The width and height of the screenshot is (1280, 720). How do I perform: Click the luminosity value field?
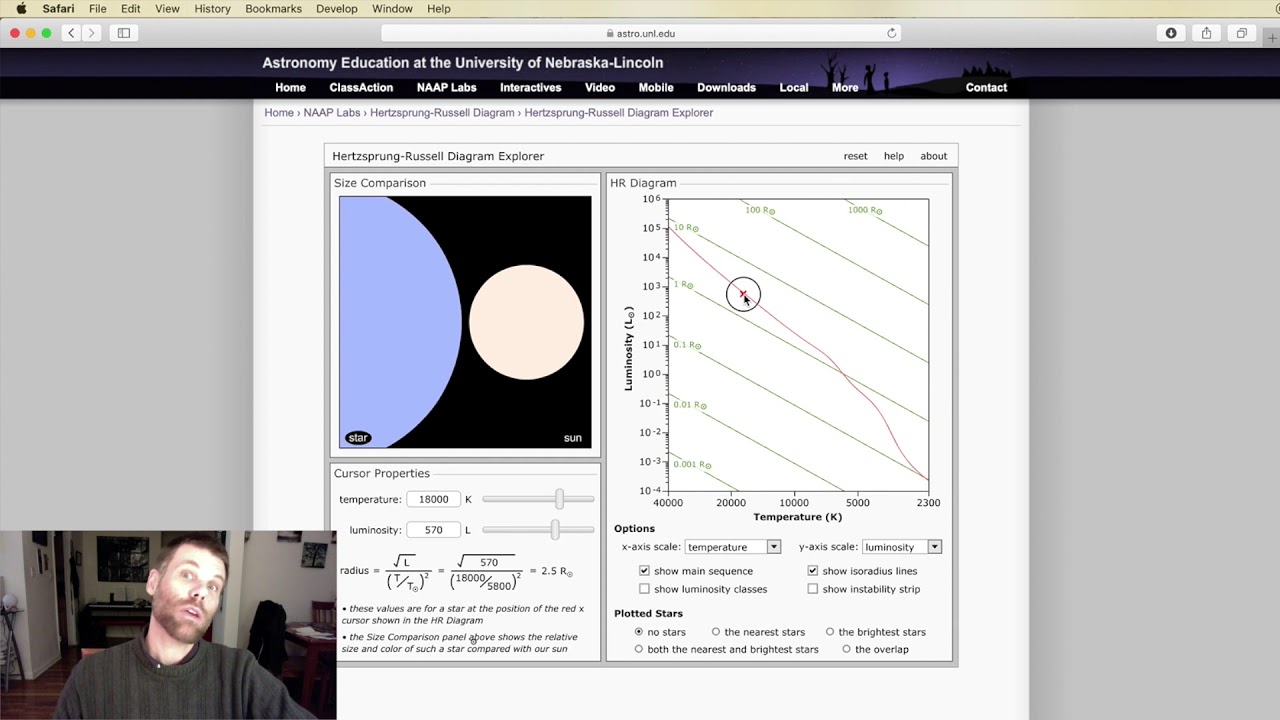pyautogui.click(x=434, y=530)
